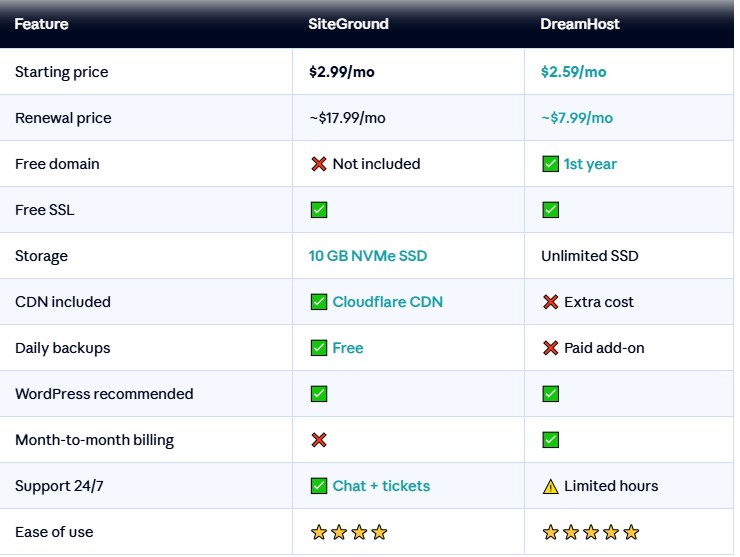Click the 'Cloudflare CDN' text
Viewport: 740px width, 557px height.
(388, 302)
